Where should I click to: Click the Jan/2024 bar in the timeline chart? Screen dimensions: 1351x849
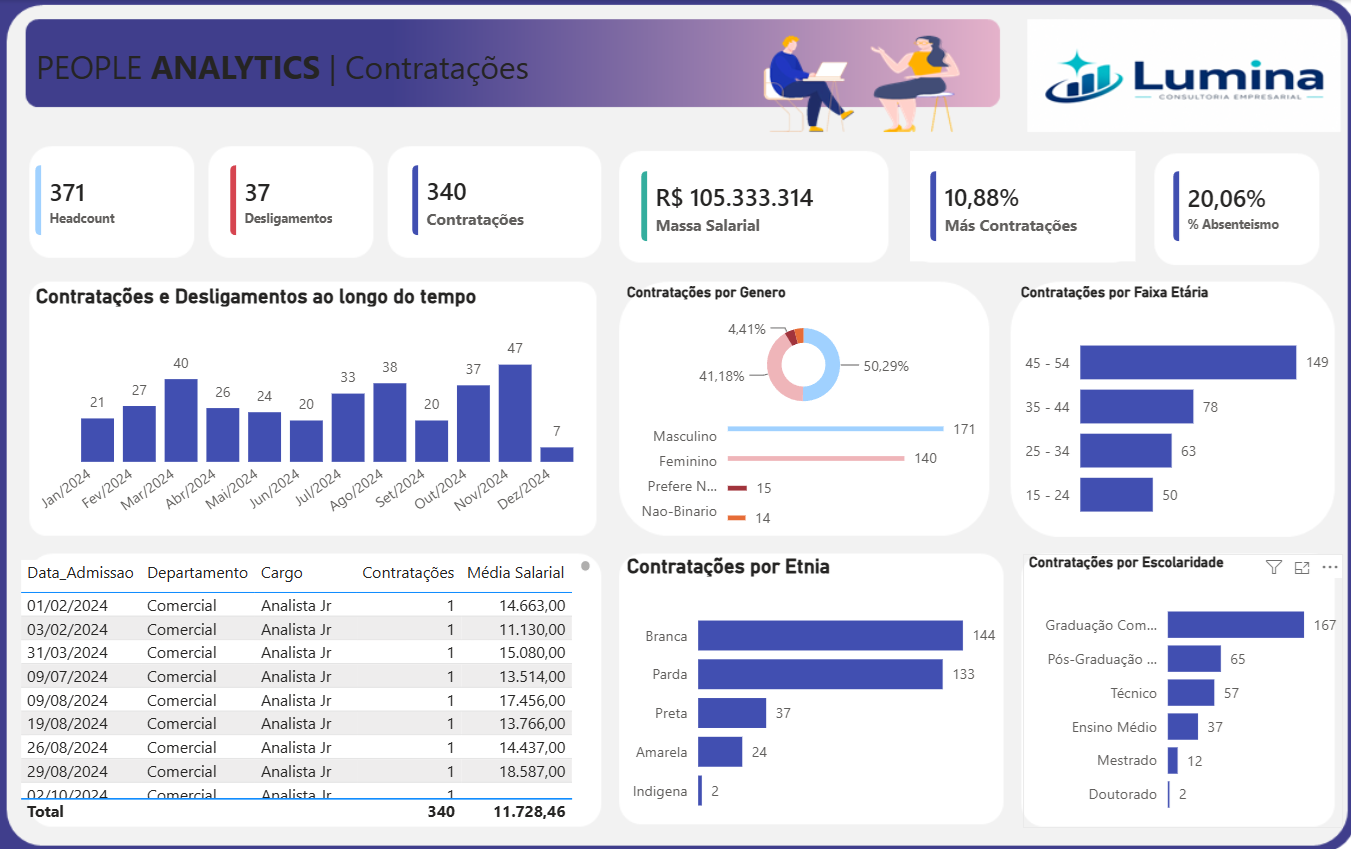[x=97, y=440]
